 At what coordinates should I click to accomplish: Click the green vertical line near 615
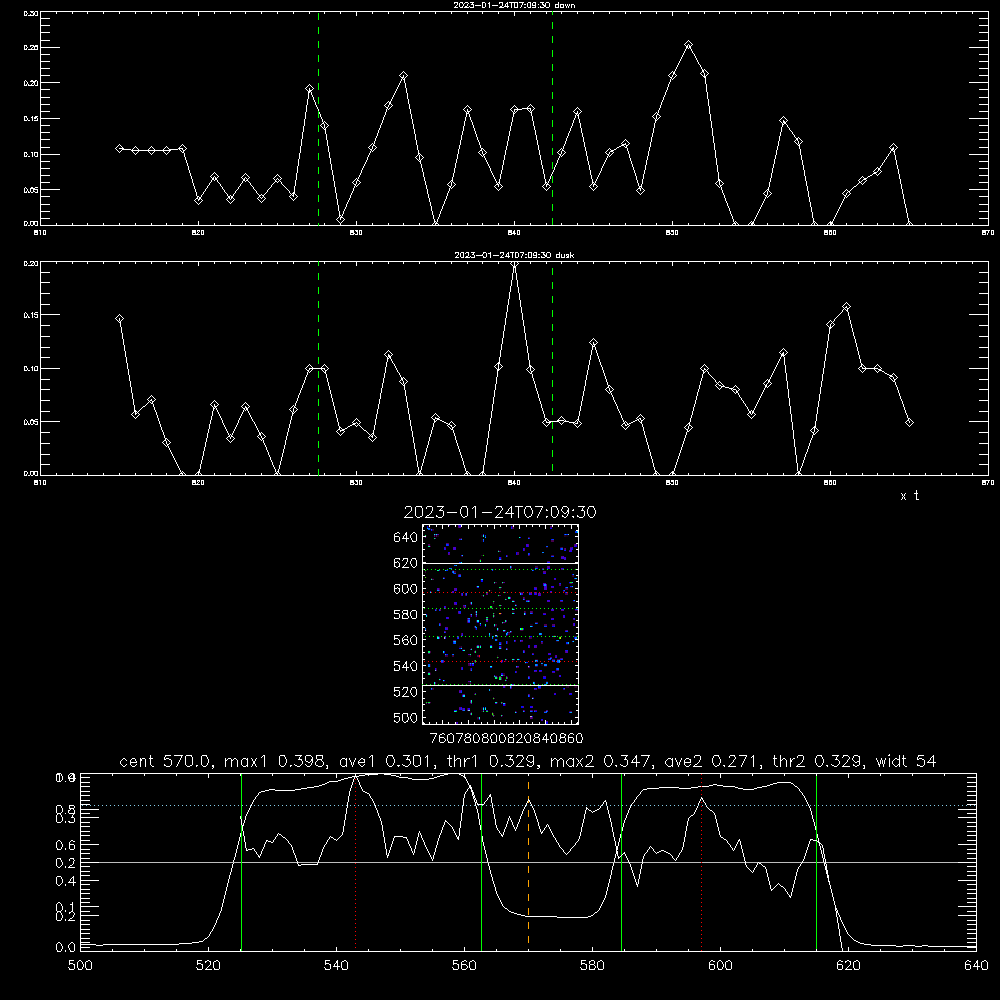pyautogui.click(x=816, y=862)
